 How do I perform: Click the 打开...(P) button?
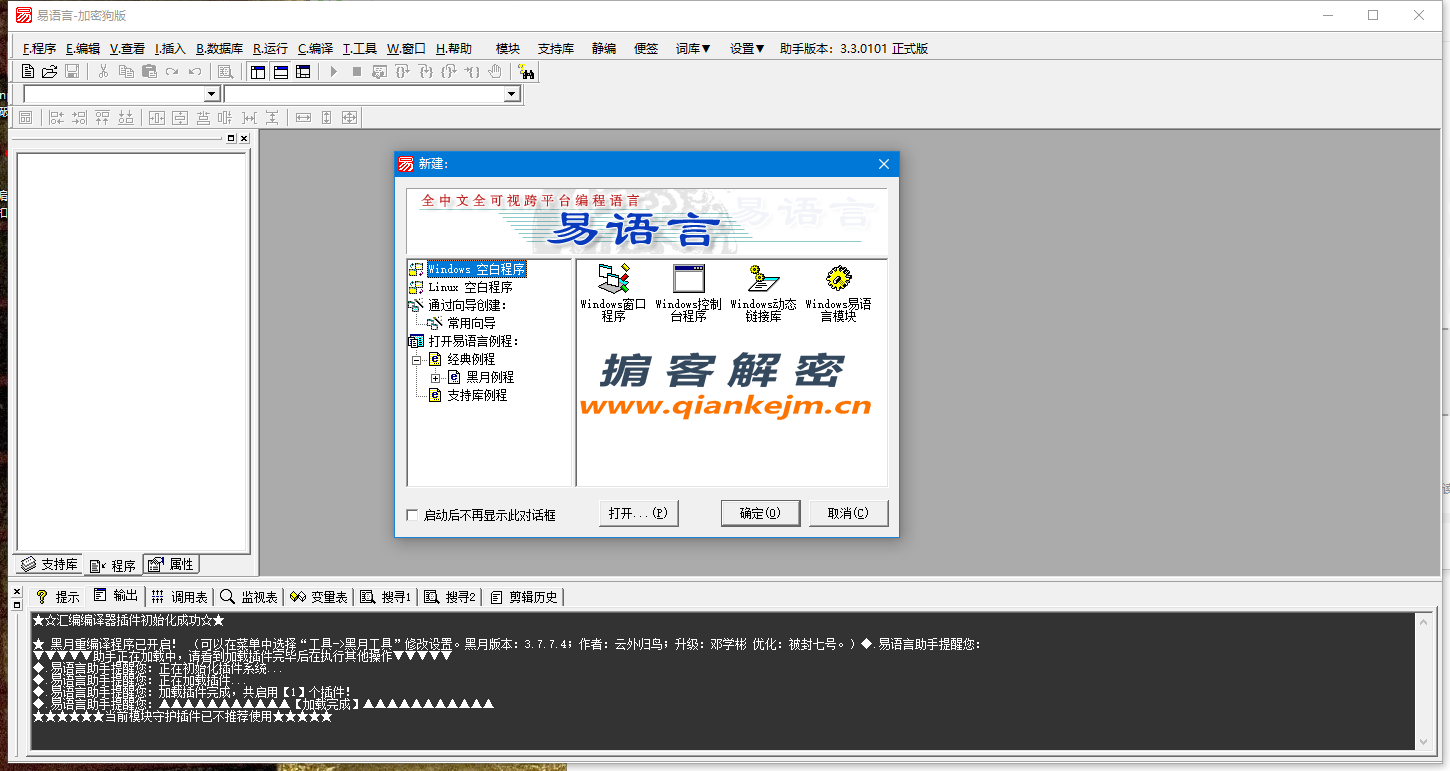pyautogui.click(x=638, y=513)
